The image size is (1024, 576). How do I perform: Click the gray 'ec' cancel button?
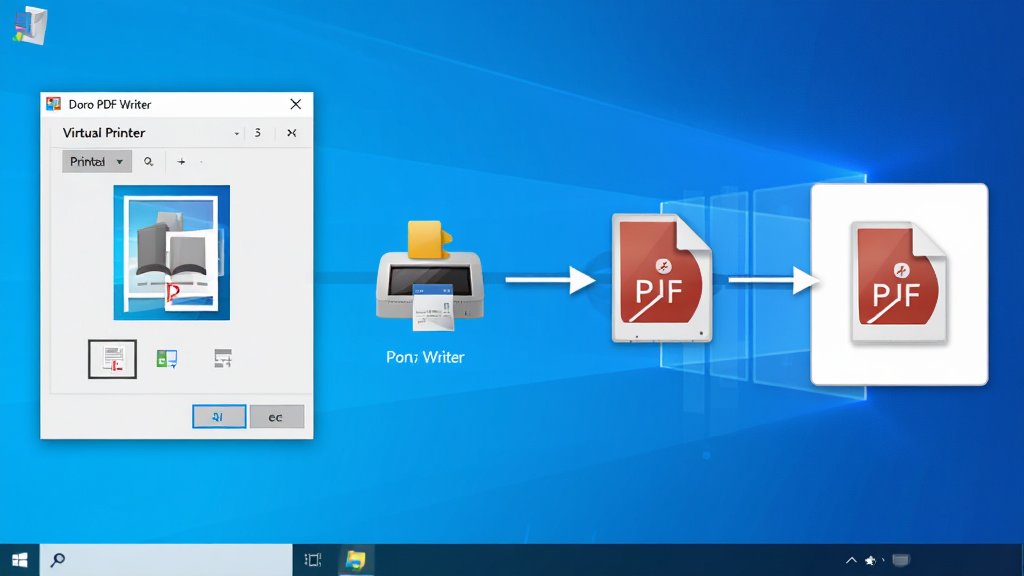277,417
